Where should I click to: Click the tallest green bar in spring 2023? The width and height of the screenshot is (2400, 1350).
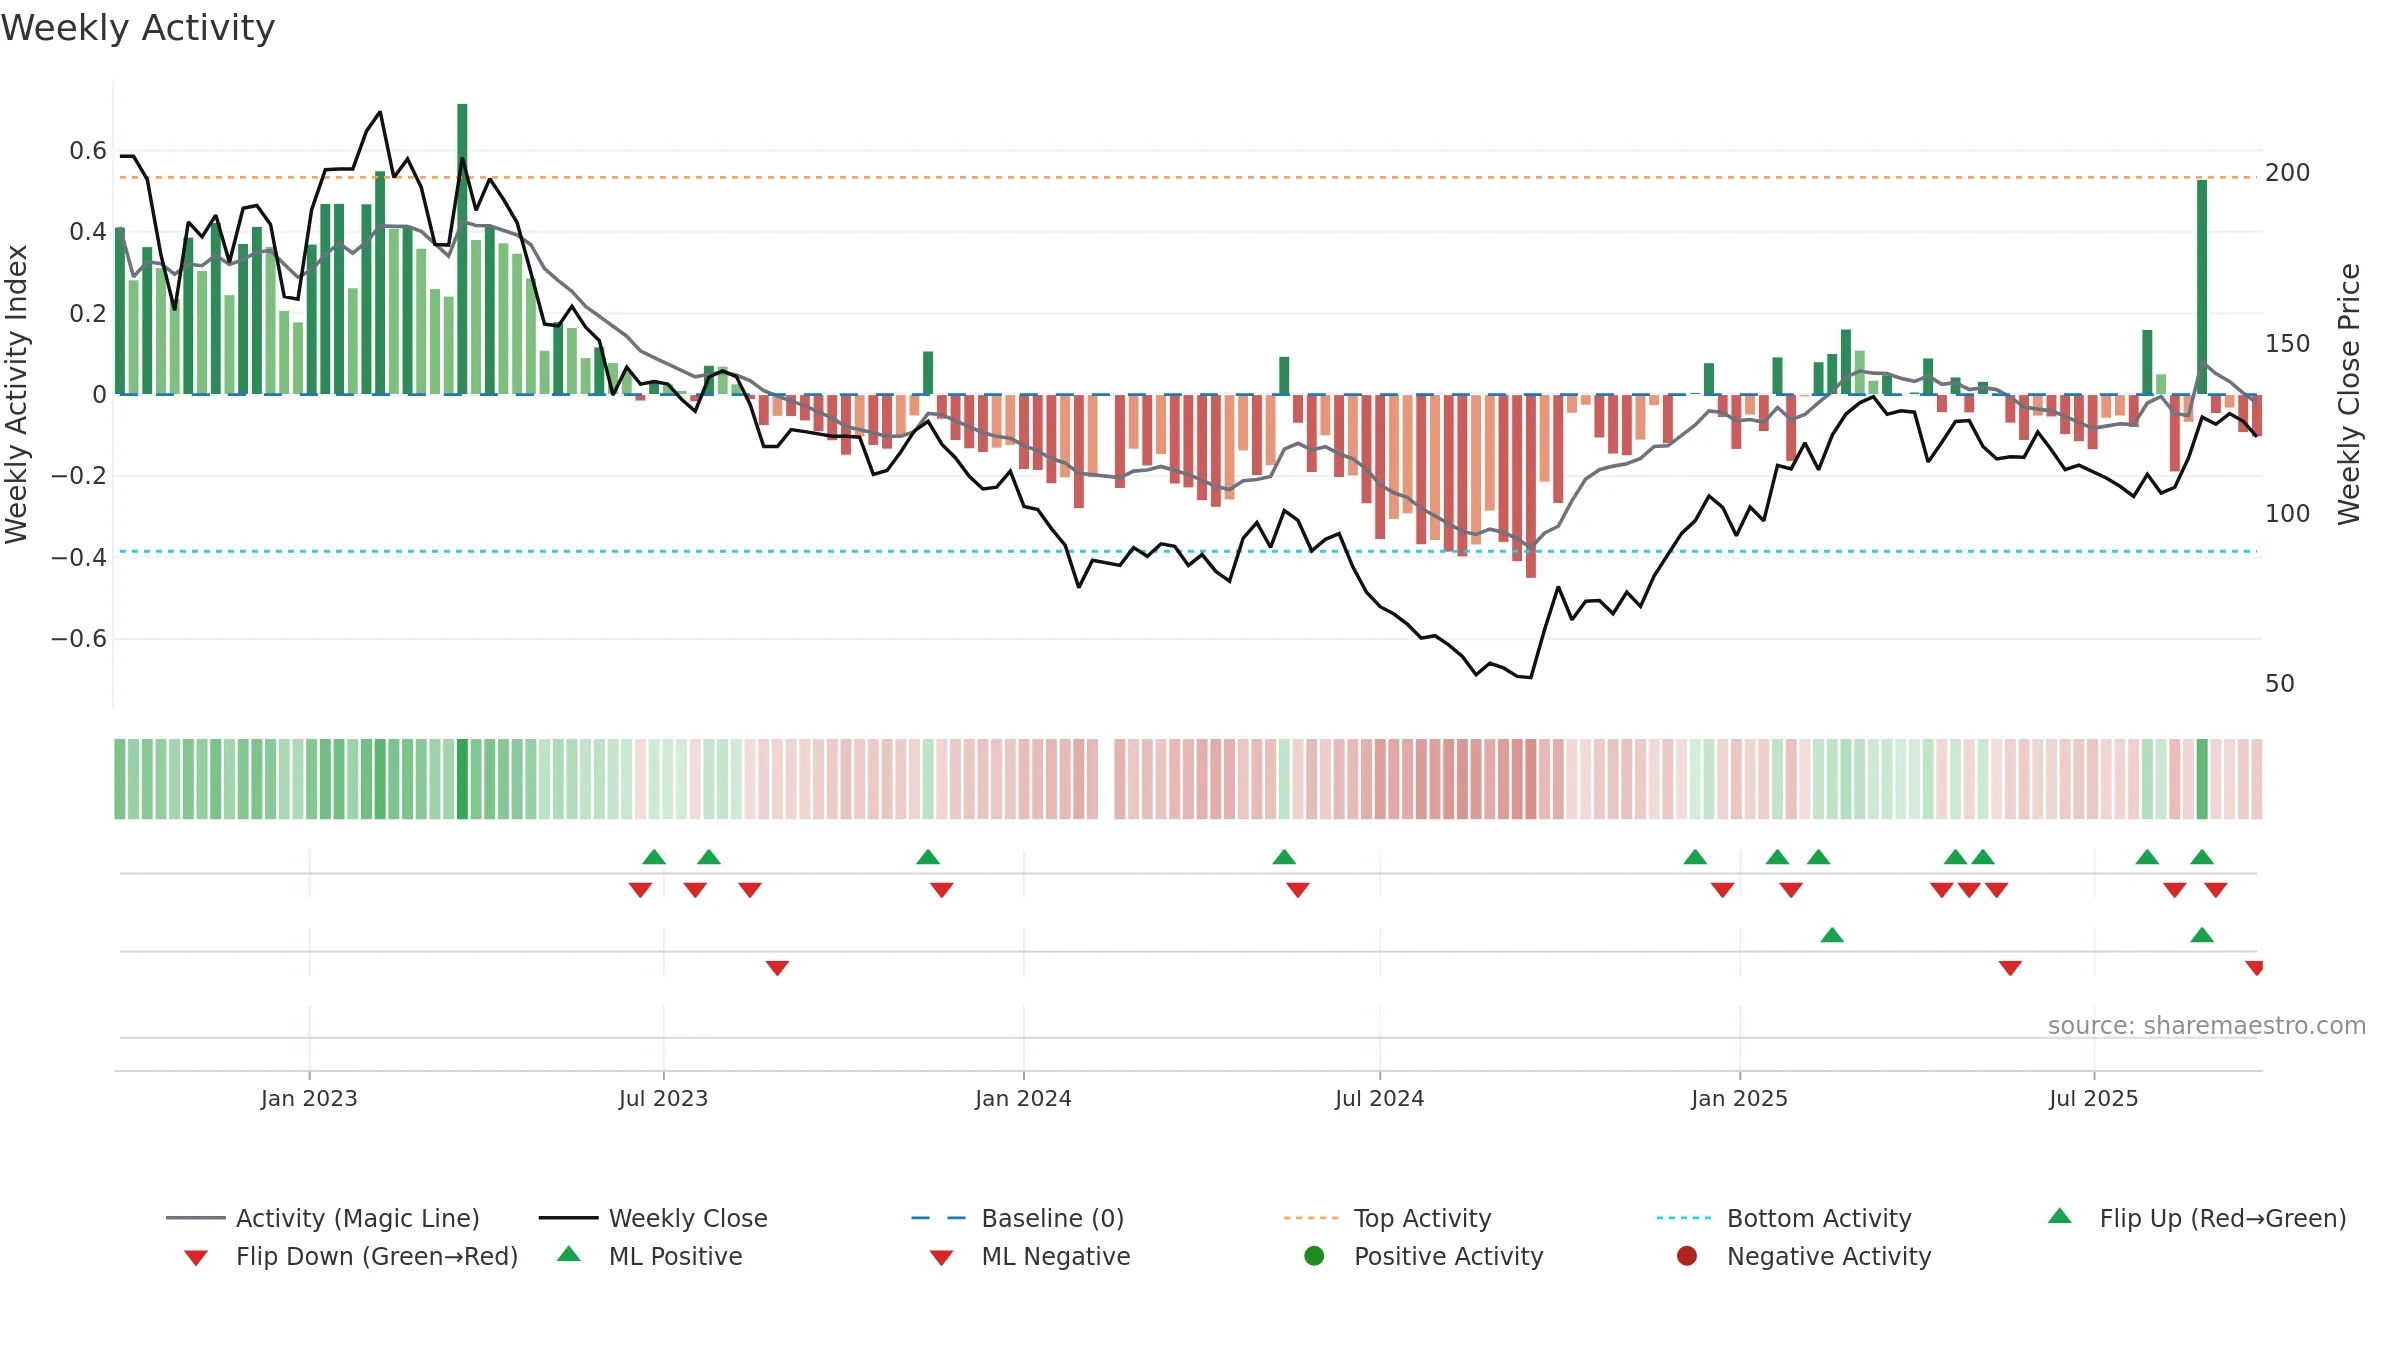tap(462, 249)
